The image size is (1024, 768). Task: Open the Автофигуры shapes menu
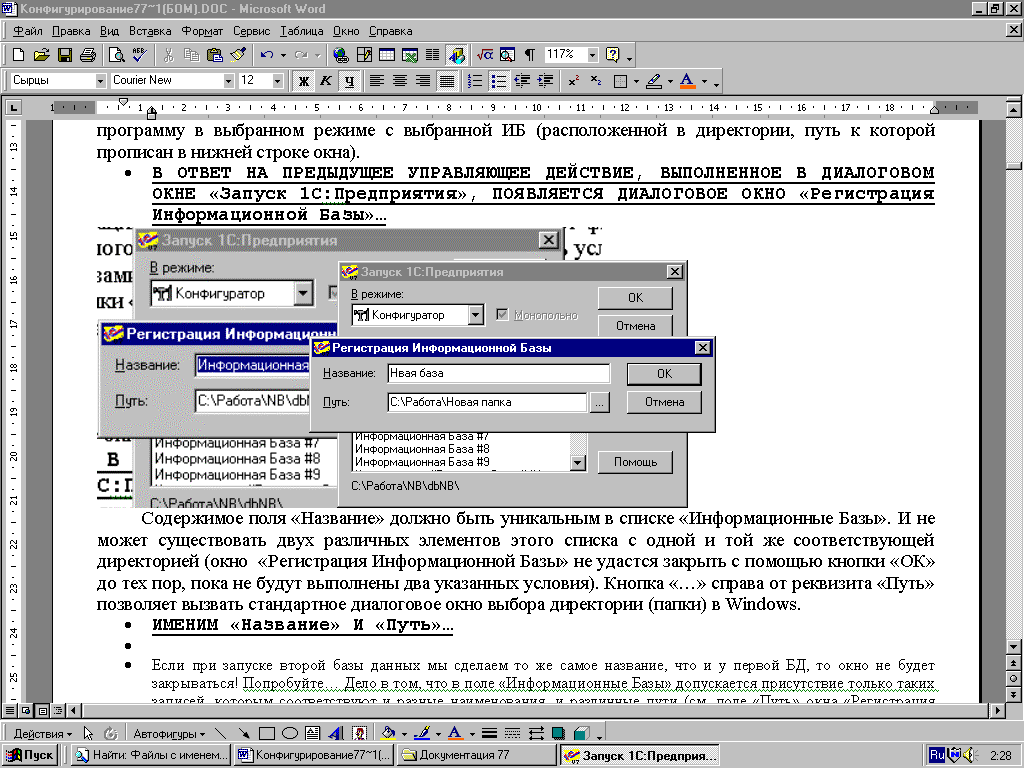[x=169, y=733]
